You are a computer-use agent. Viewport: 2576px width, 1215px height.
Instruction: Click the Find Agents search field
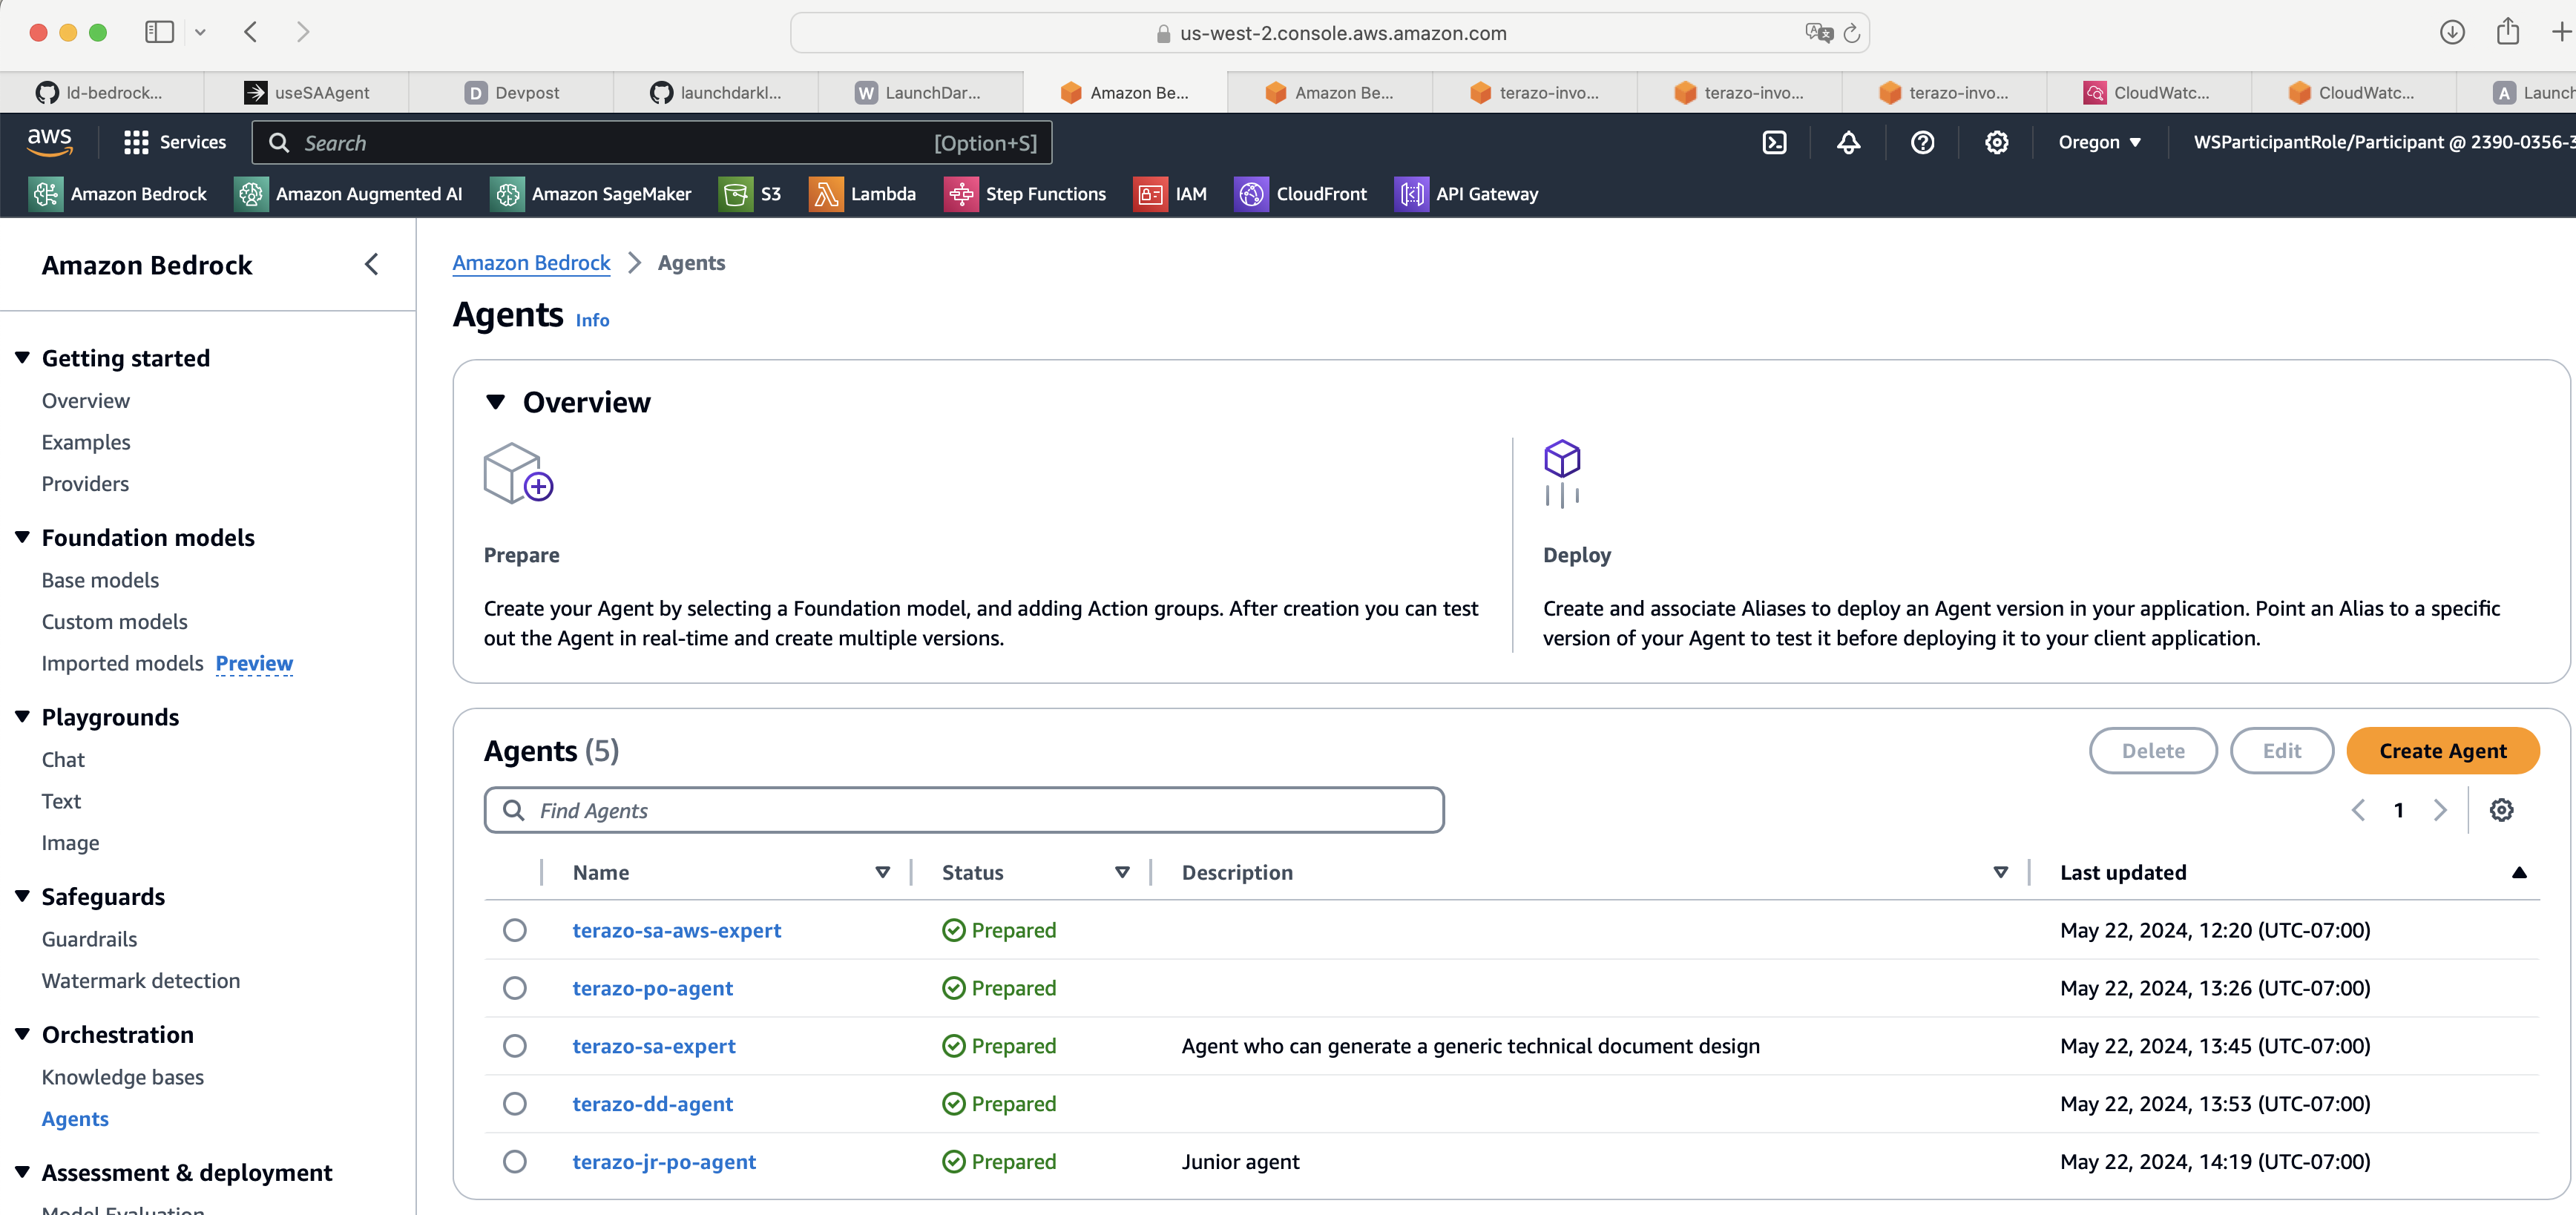coord(964,810)
